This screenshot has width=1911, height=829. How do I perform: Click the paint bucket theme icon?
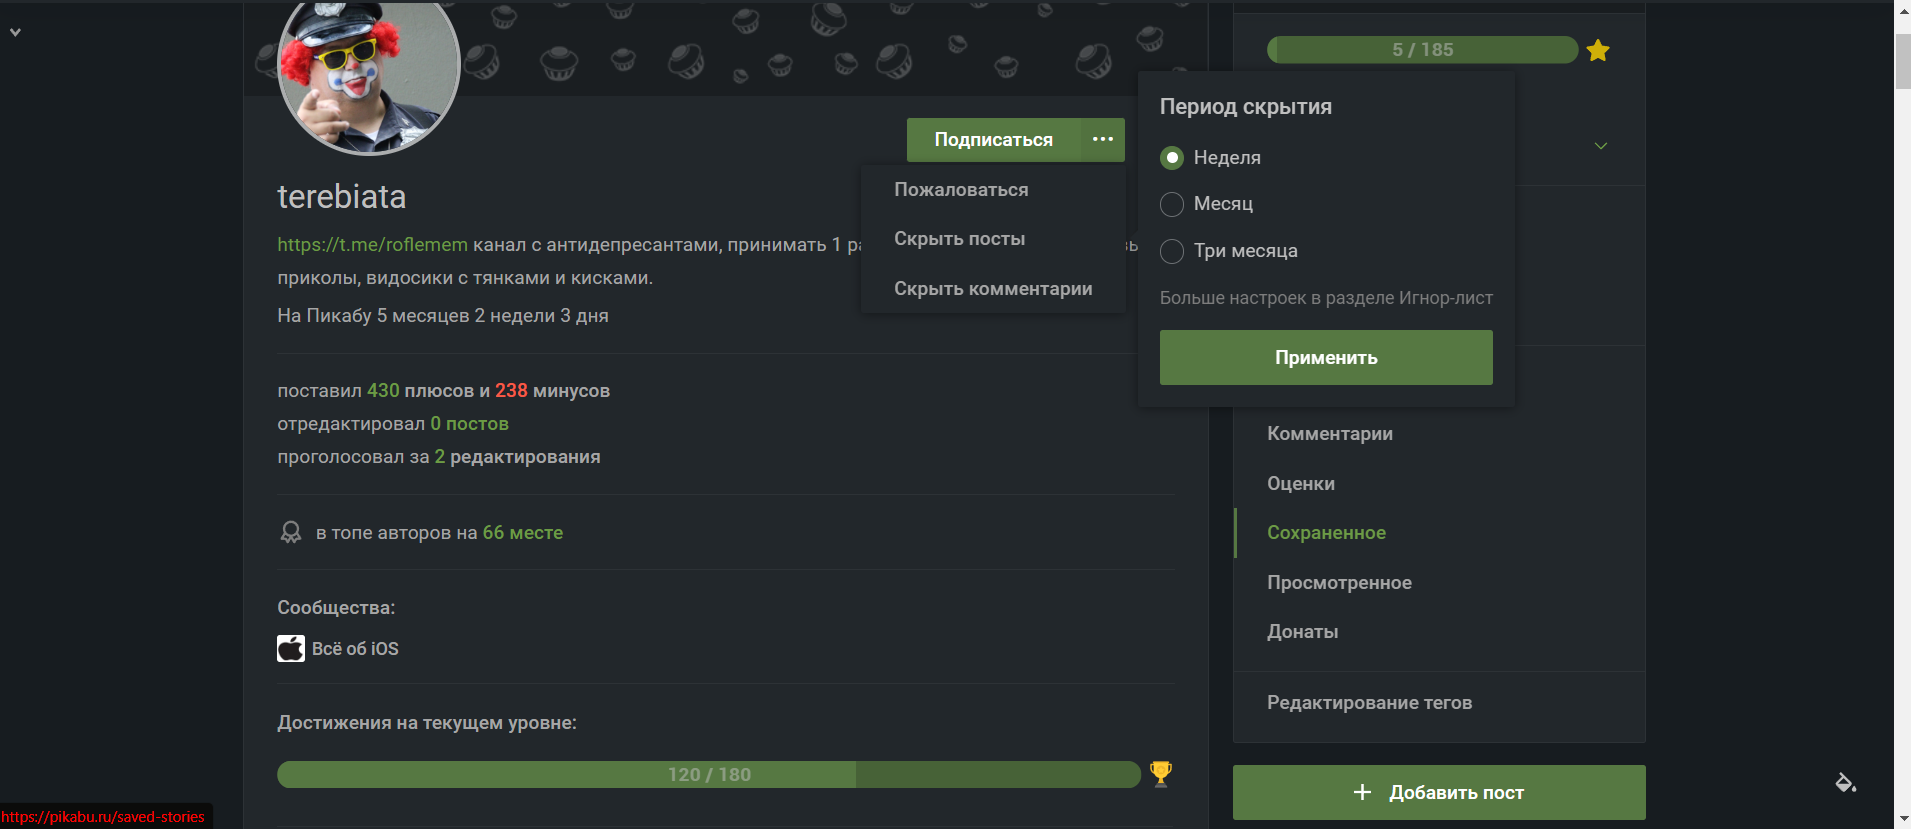(1845, 782)
